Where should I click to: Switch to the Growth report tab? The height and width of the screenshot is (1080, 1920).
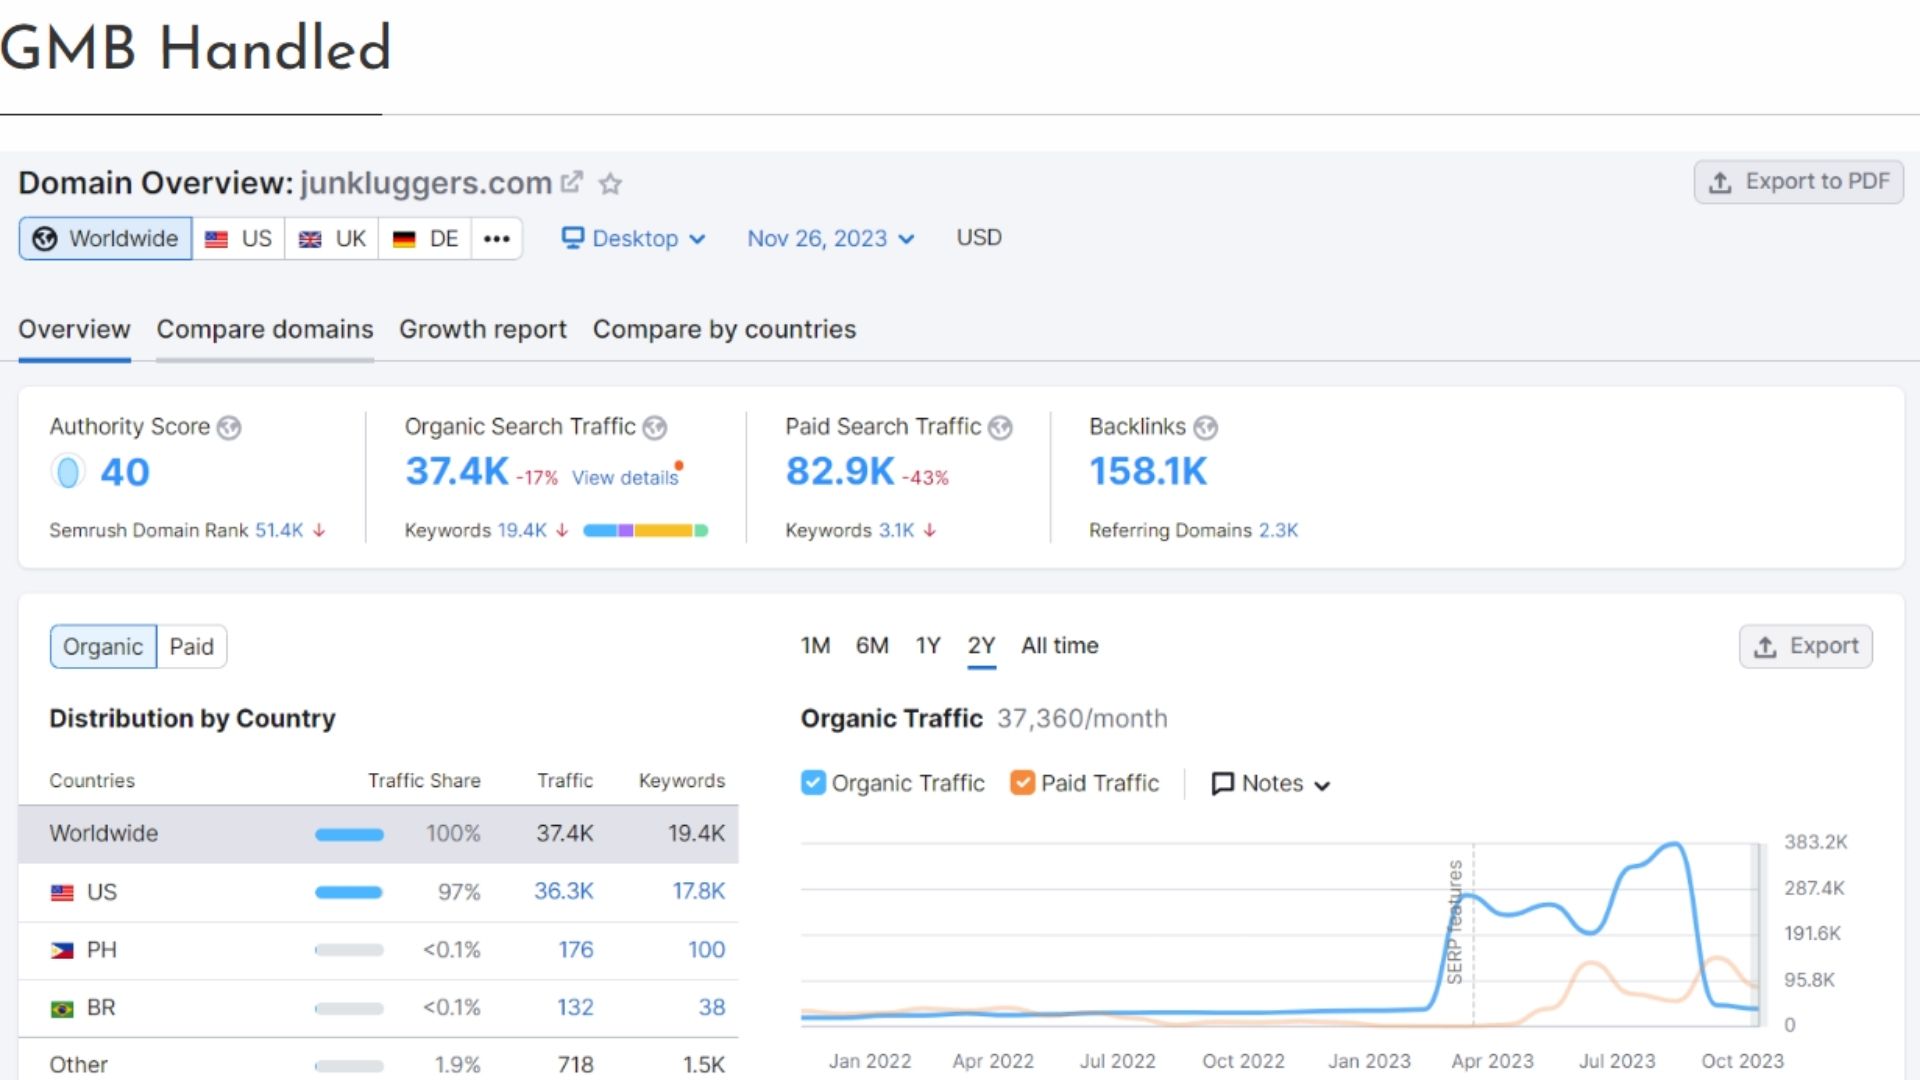tap(482, 330)
